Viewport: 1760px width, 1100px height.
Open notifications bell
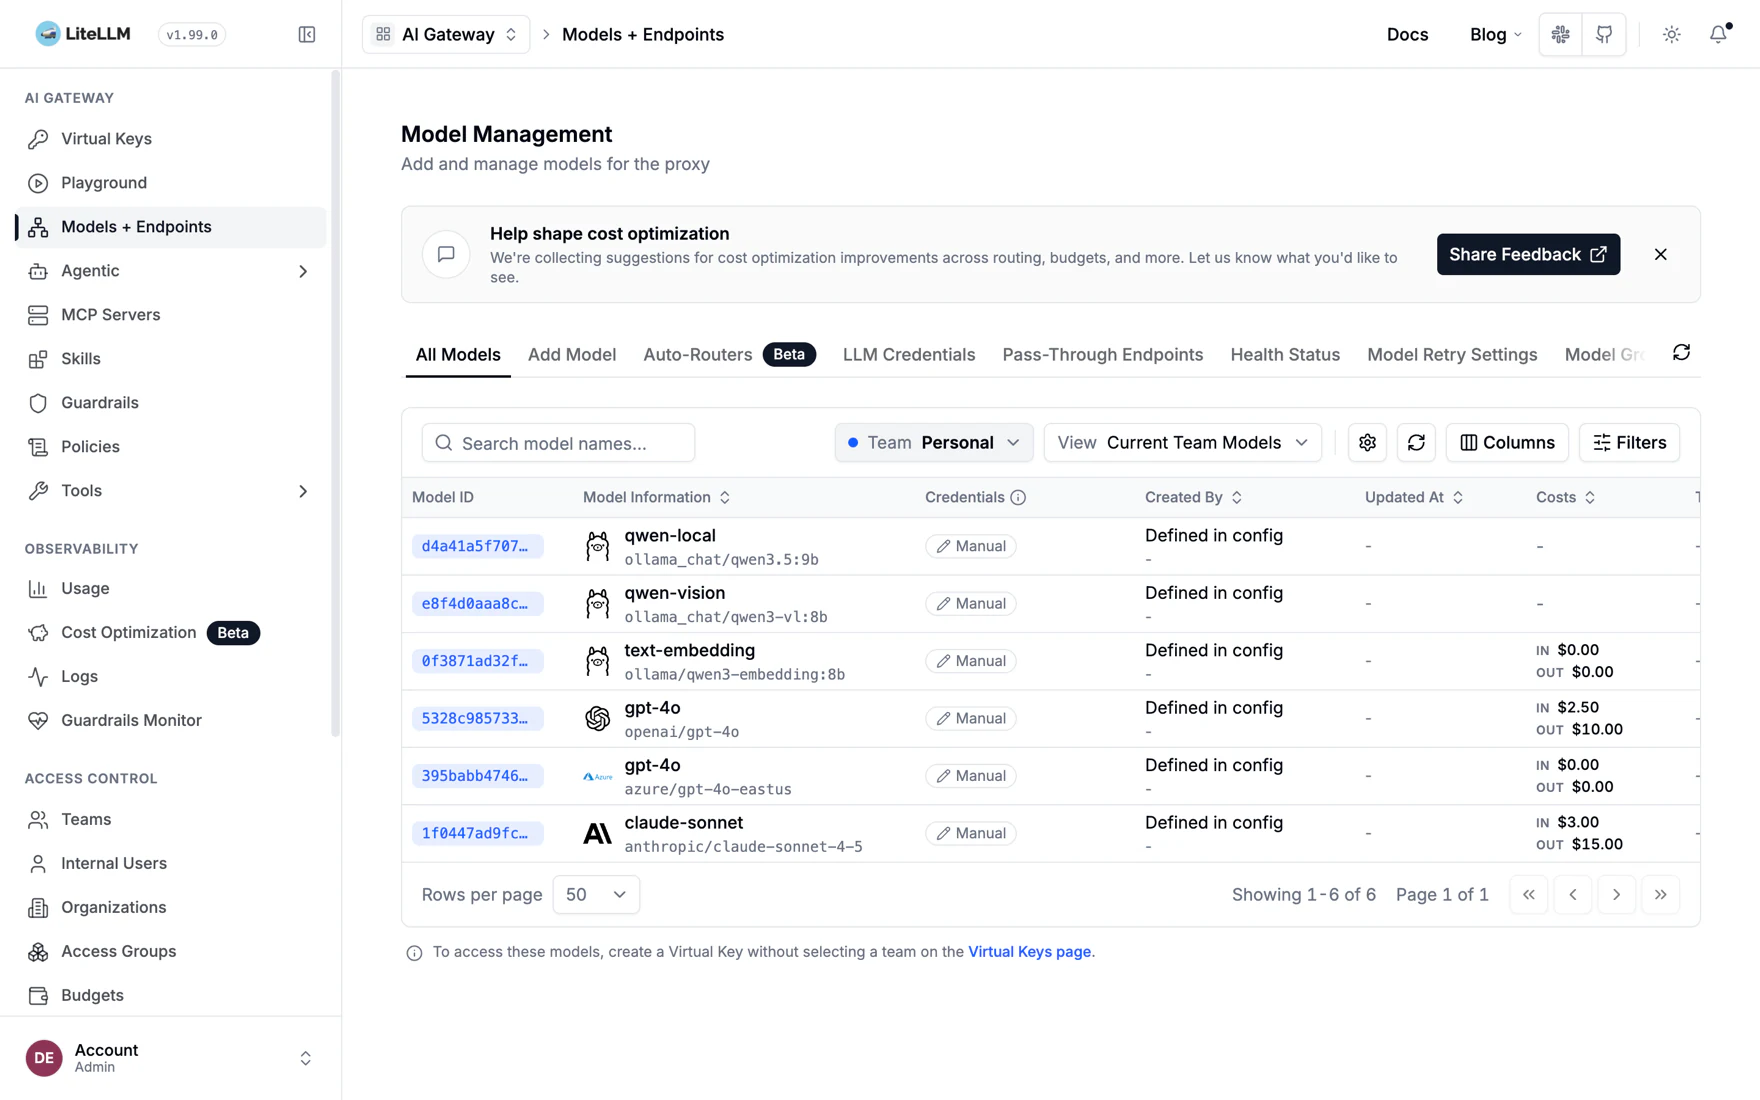(1718, 34)
